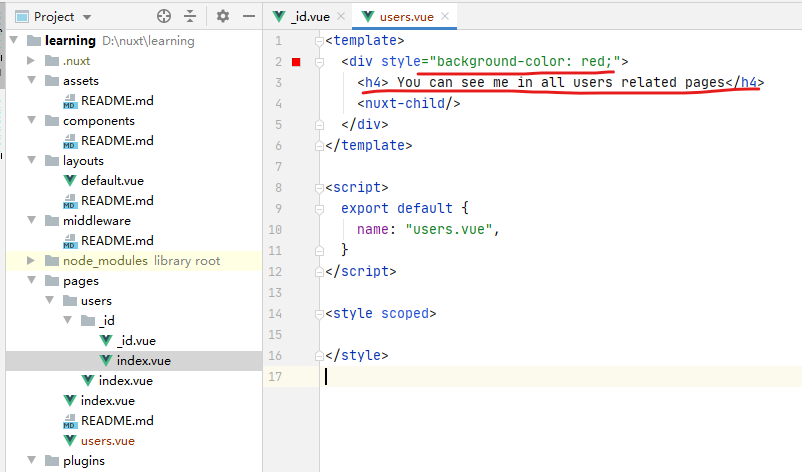The height and width of the screenshot is (472, 802).
Task: Click the Markdown icon of assets README.md
Action: pos(70,101)
